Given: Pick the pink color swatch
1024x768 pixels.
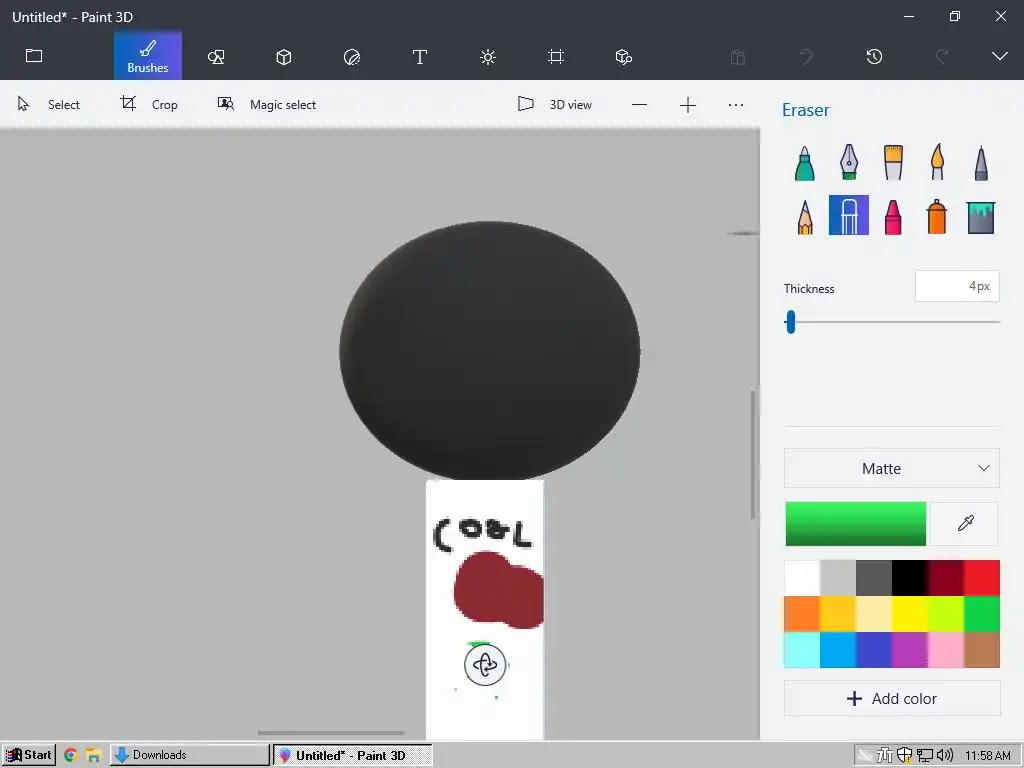Looking at the screenshot, I should (946, 650).
